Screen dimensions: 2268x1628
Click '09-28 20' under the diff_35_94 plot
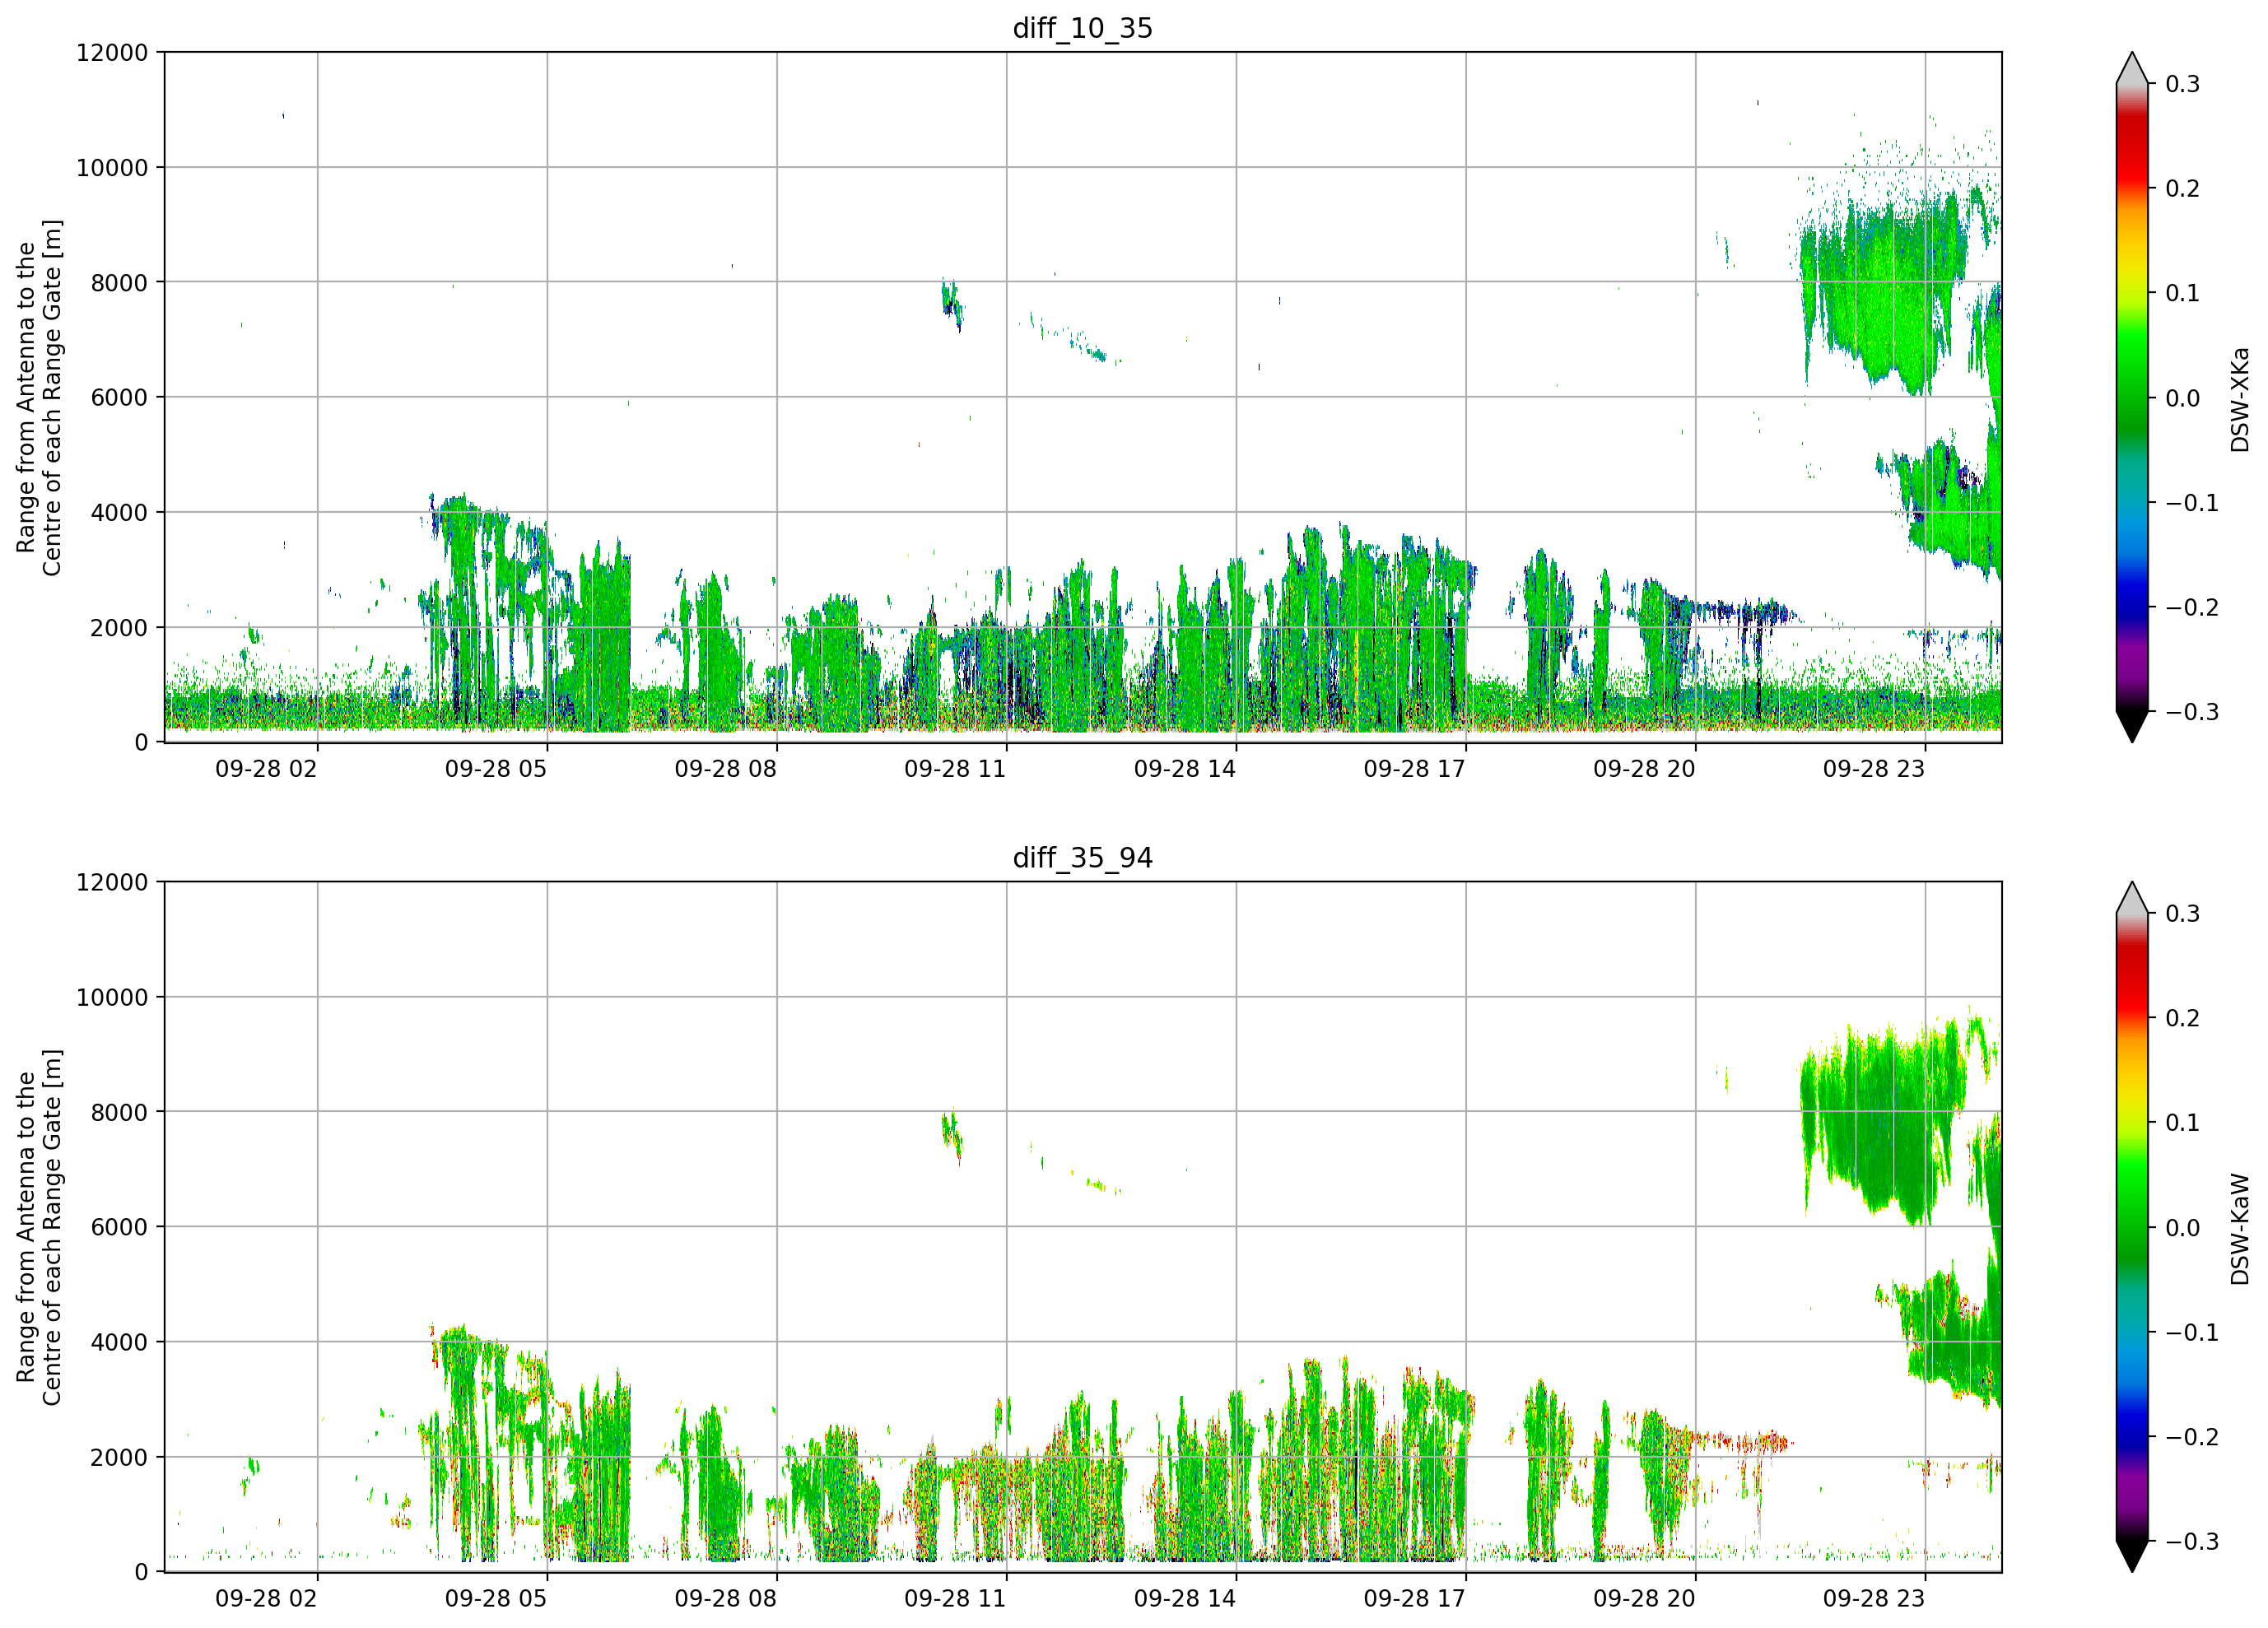[1644, 1599]
